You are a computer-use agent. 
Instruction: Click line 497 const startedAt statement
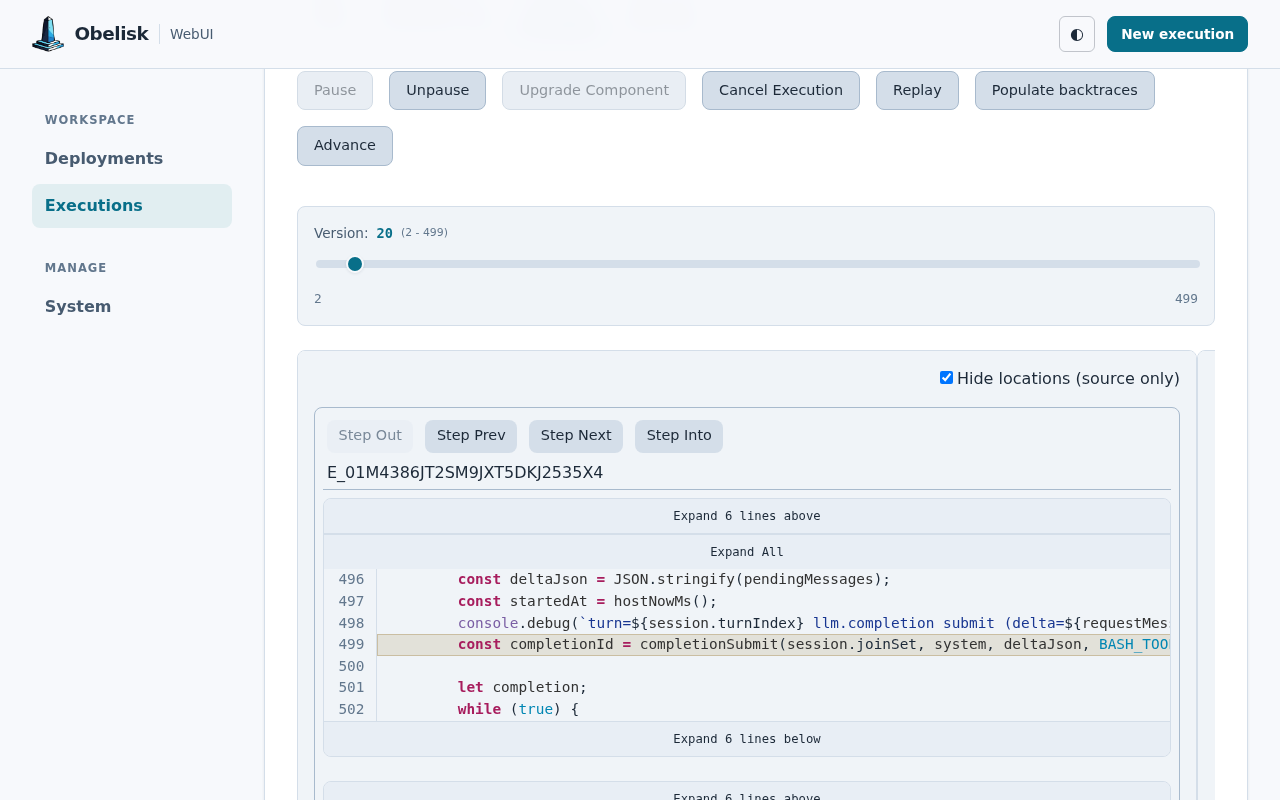pos(587,602)
